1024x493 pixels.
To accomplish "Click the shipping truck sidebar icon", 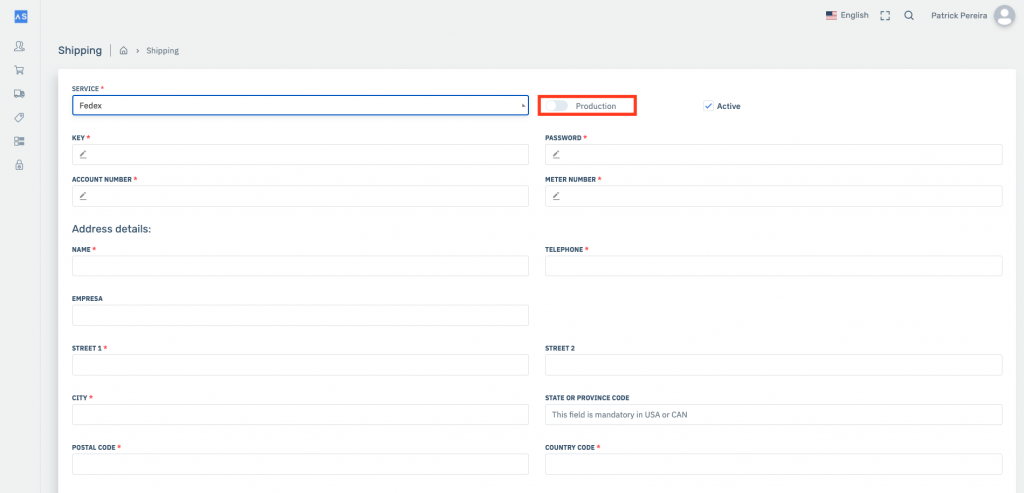I will tap(19, 93).
